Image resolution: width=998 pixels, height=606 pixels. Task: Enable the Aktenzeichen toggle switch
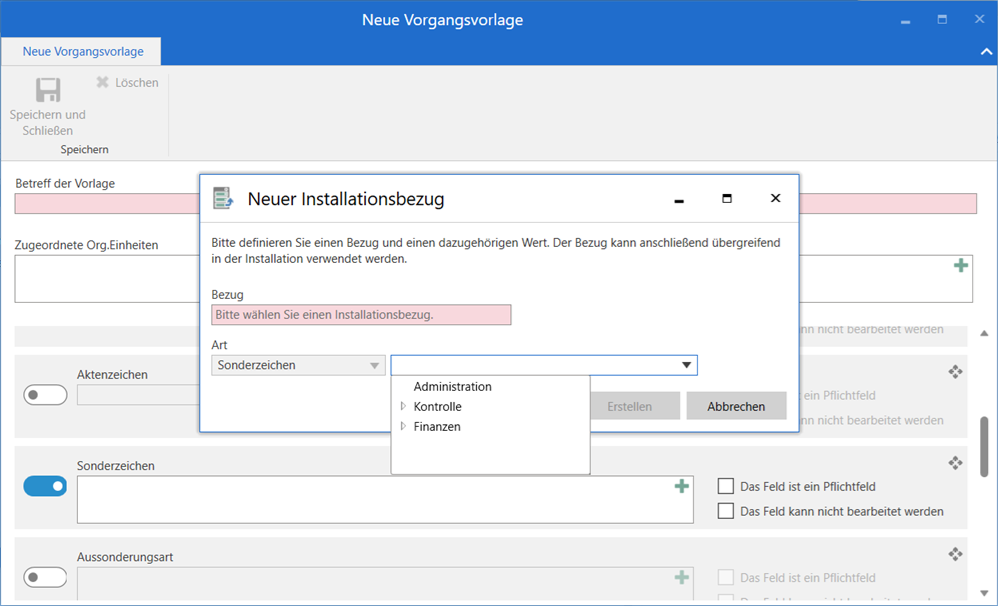point(45,395)
